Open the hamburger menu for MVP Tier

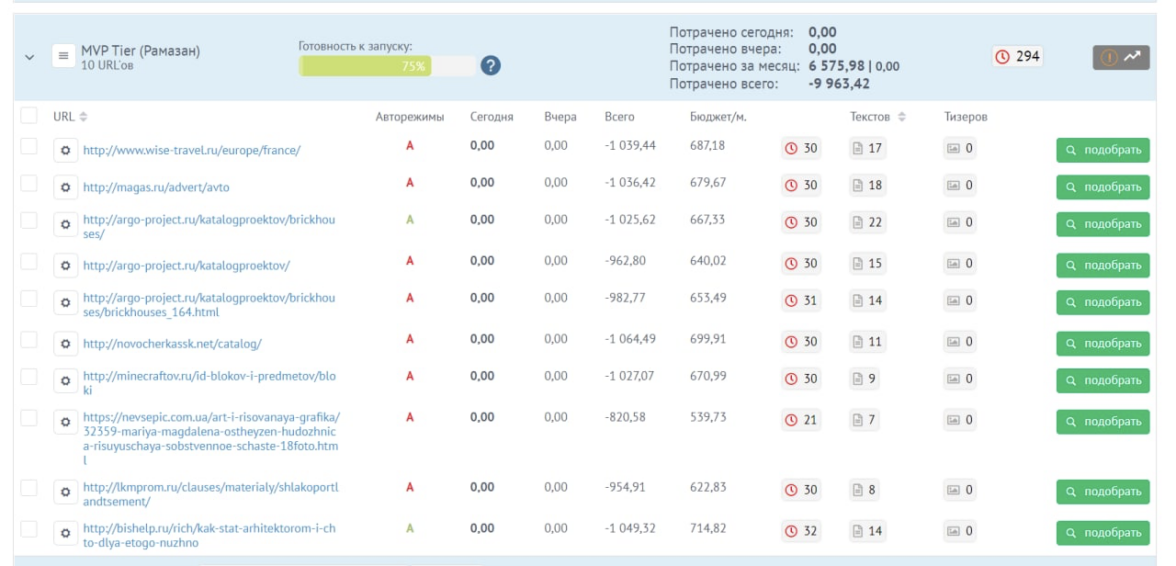pos(64,56)
